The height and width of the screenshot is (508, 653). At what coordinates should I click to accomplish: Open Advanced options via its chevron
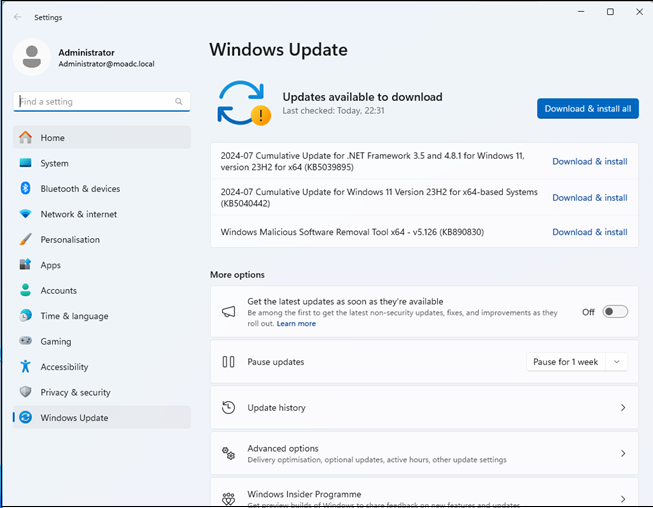[623, 453]
